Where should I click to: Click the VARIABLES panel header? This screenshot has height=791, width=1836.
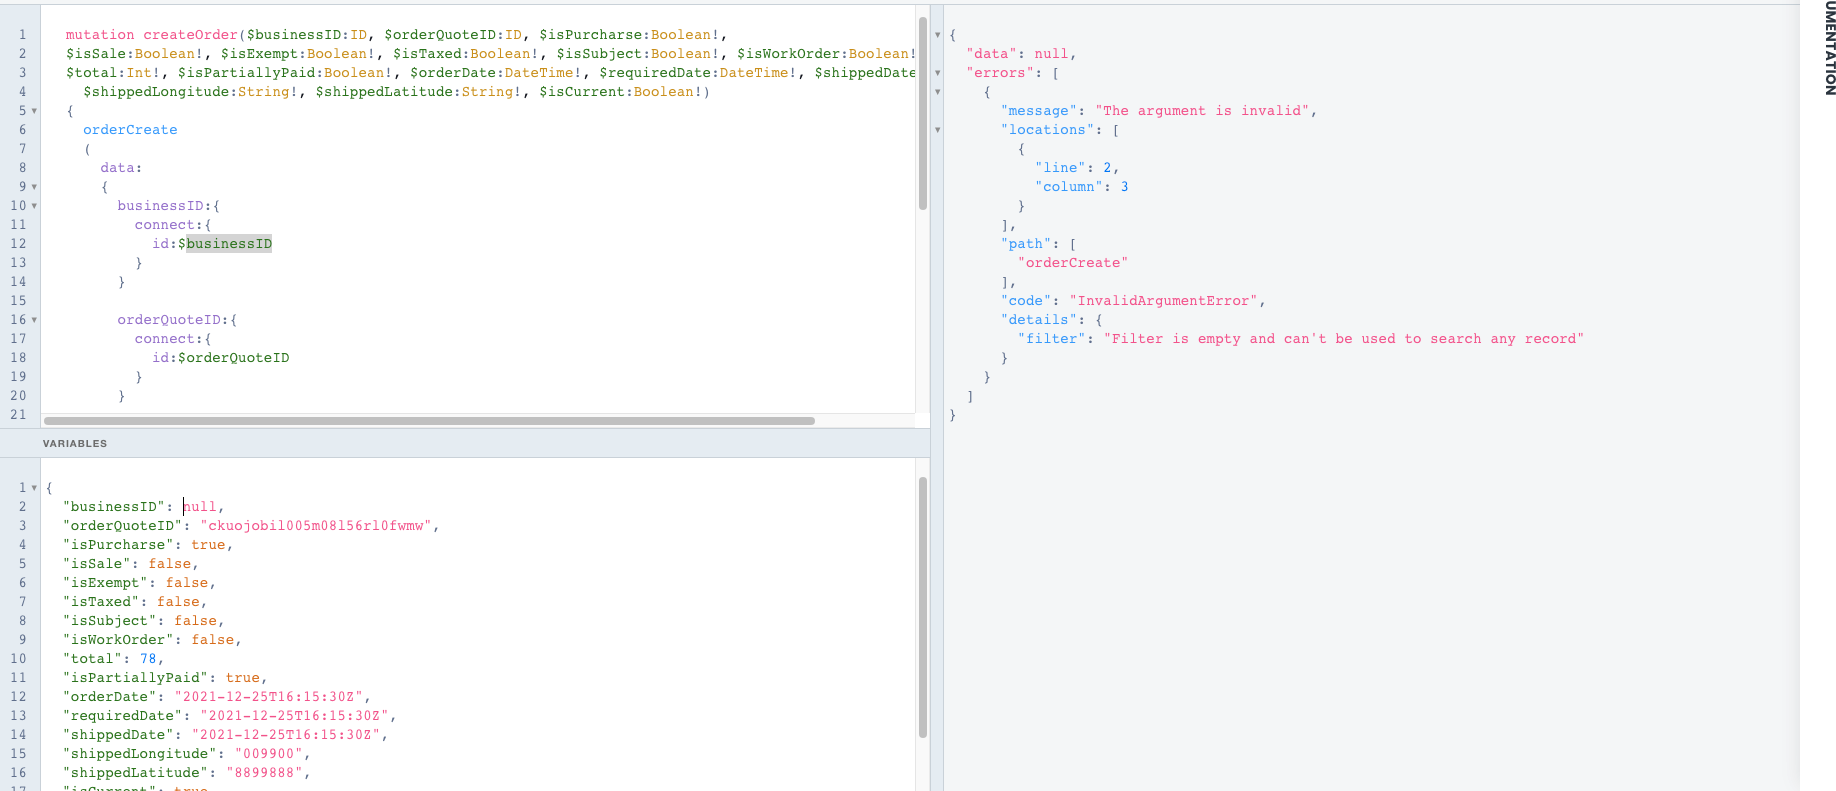point(75,443)
